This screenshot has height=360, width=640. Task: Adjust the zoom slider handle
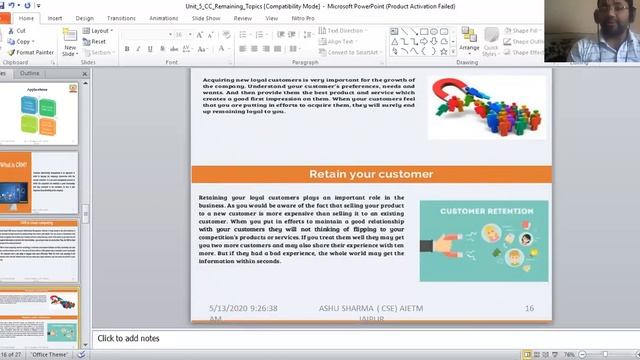[x=606, y=355]
